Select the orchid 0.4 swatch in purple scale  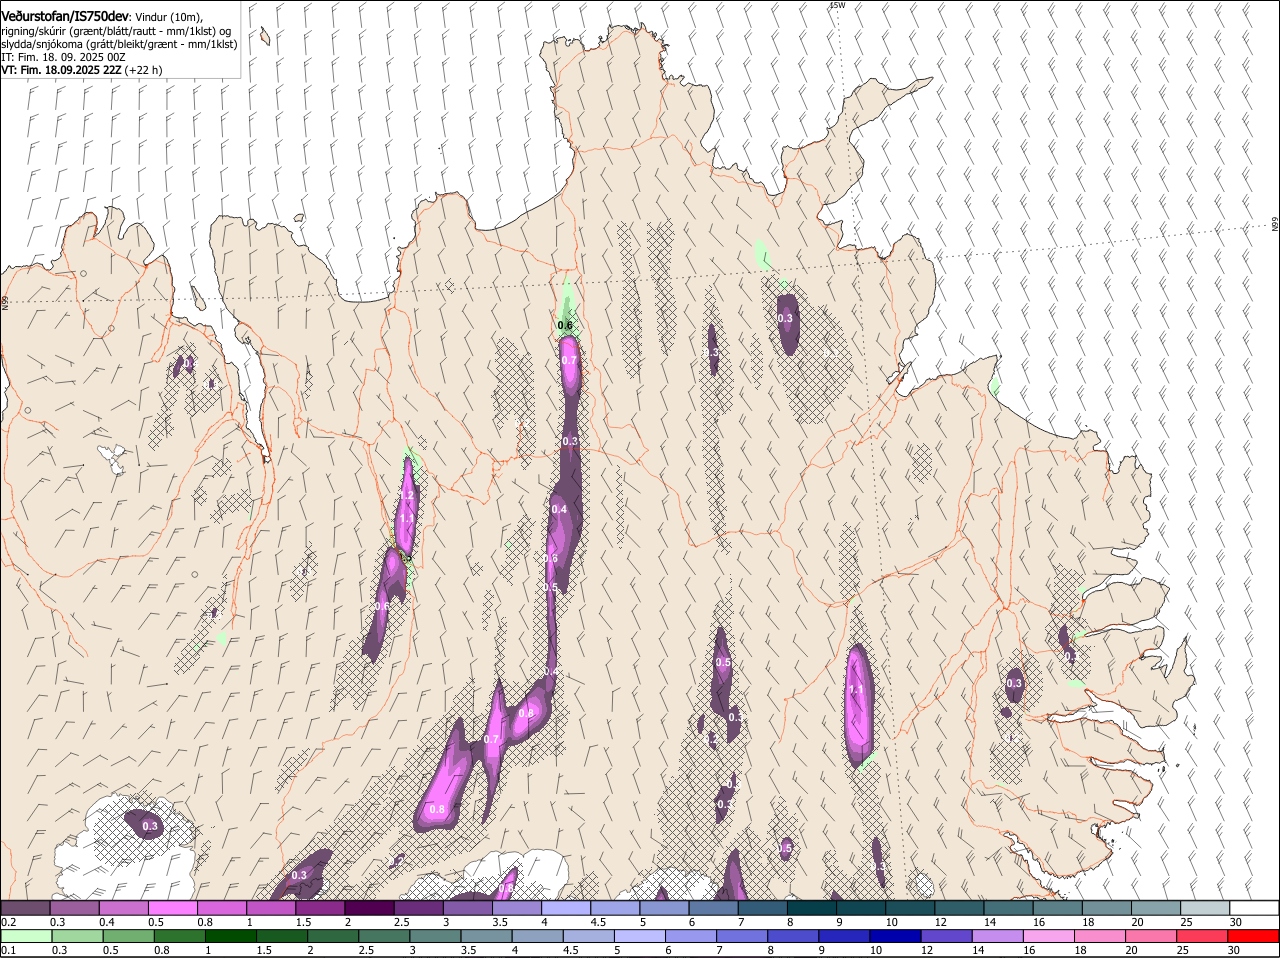tap(124, 907)
